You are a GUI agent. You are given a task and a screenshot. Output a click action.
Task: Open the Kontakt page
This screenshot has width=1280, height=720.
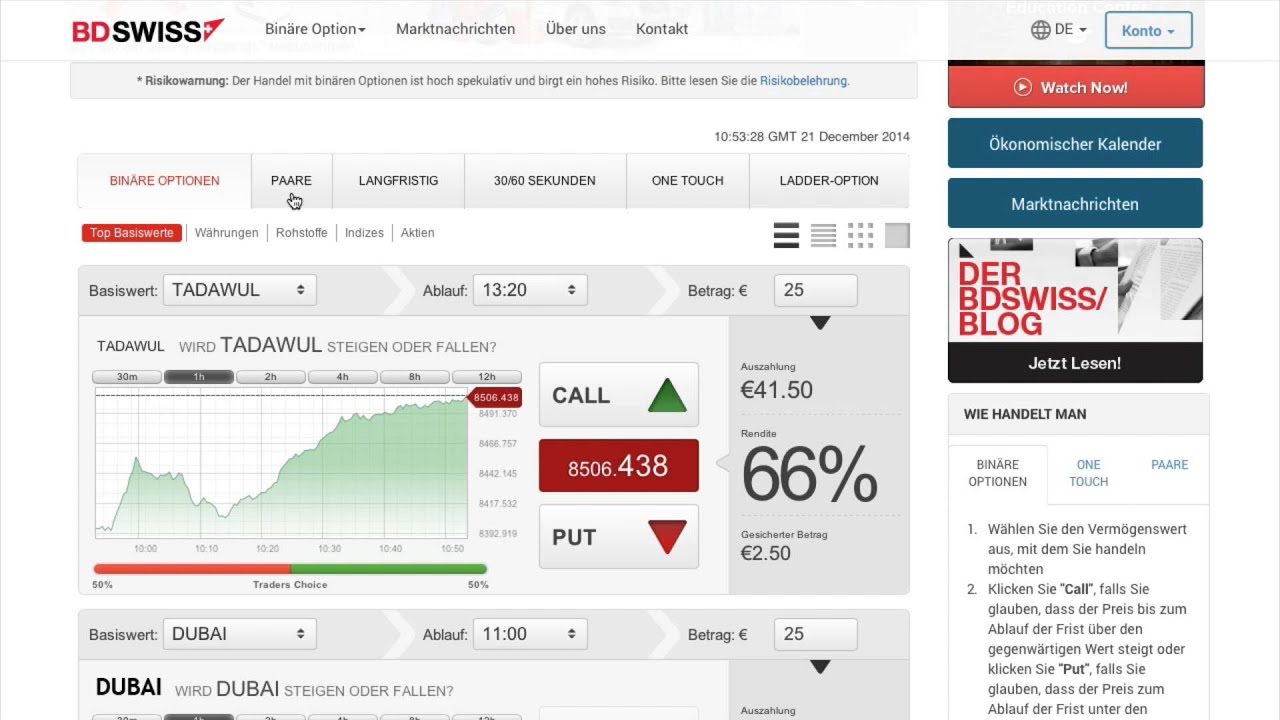click(x=662, y=29)
